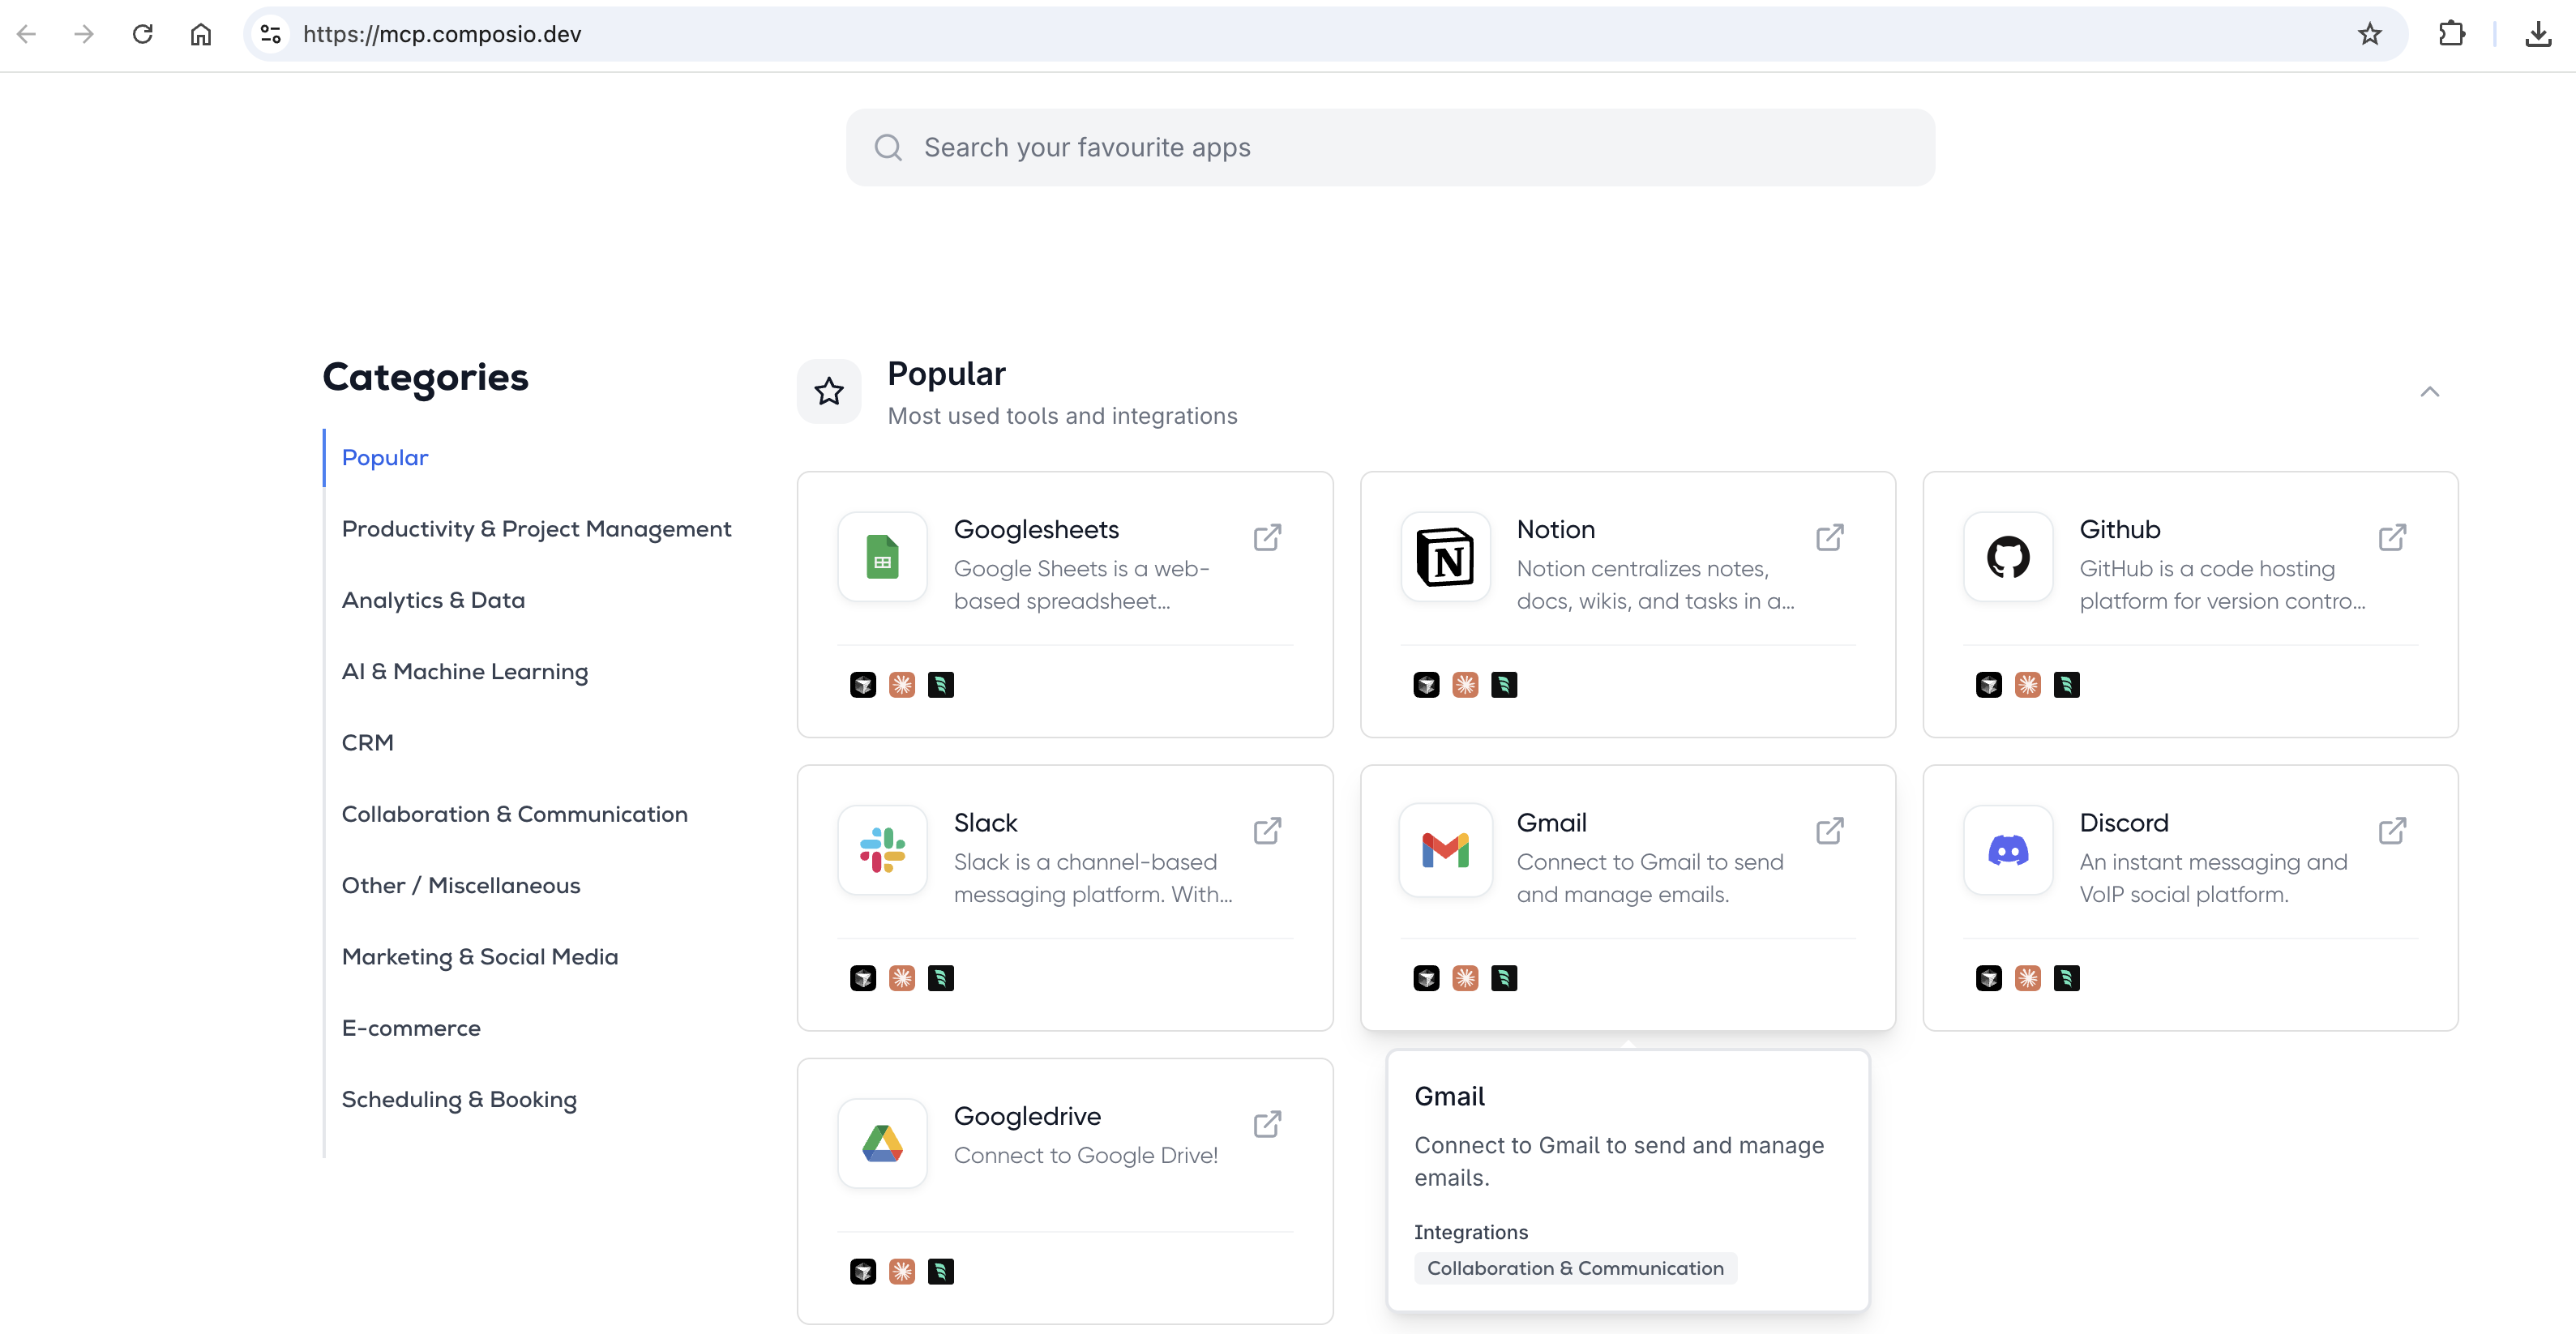This screenshot has width=2576, height=1334.
Task: Click the Windsurf icon on the Slack card
Action: tap(941, 978)
